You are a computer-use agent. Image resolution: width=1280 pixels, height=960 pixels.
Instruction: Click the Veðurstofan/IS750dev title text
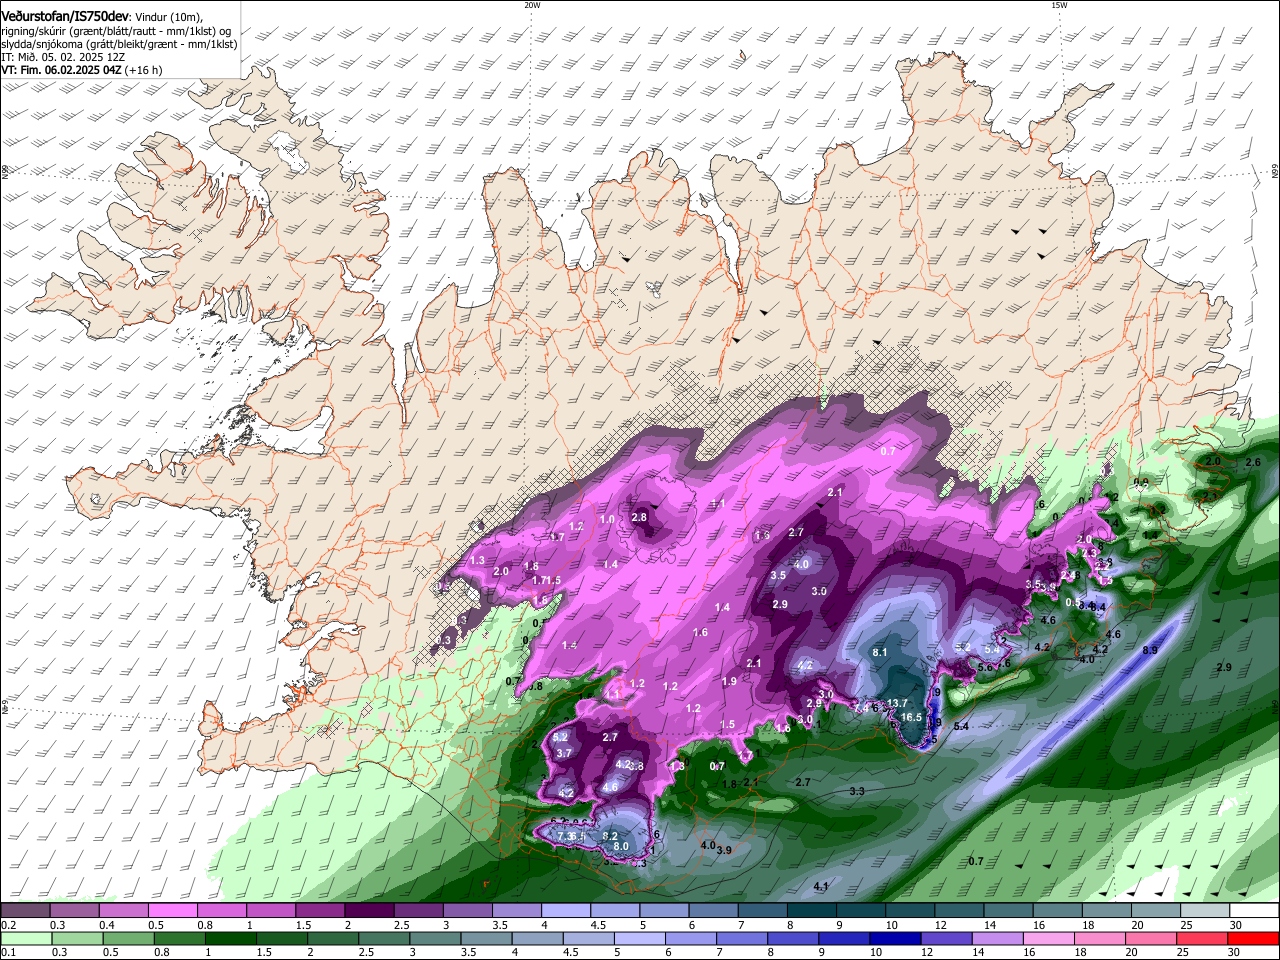click(x=65, y=17)
